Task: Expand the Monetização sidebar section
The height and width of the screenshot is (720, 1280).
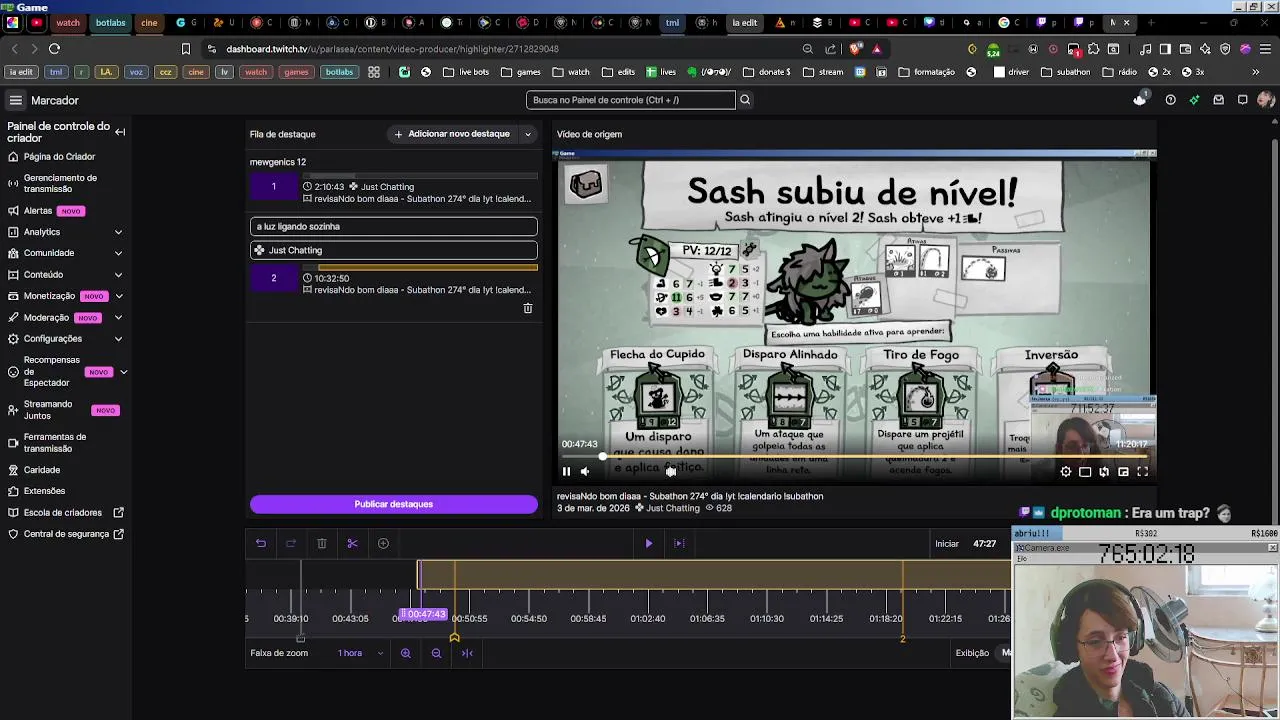Action: (118, 296)
